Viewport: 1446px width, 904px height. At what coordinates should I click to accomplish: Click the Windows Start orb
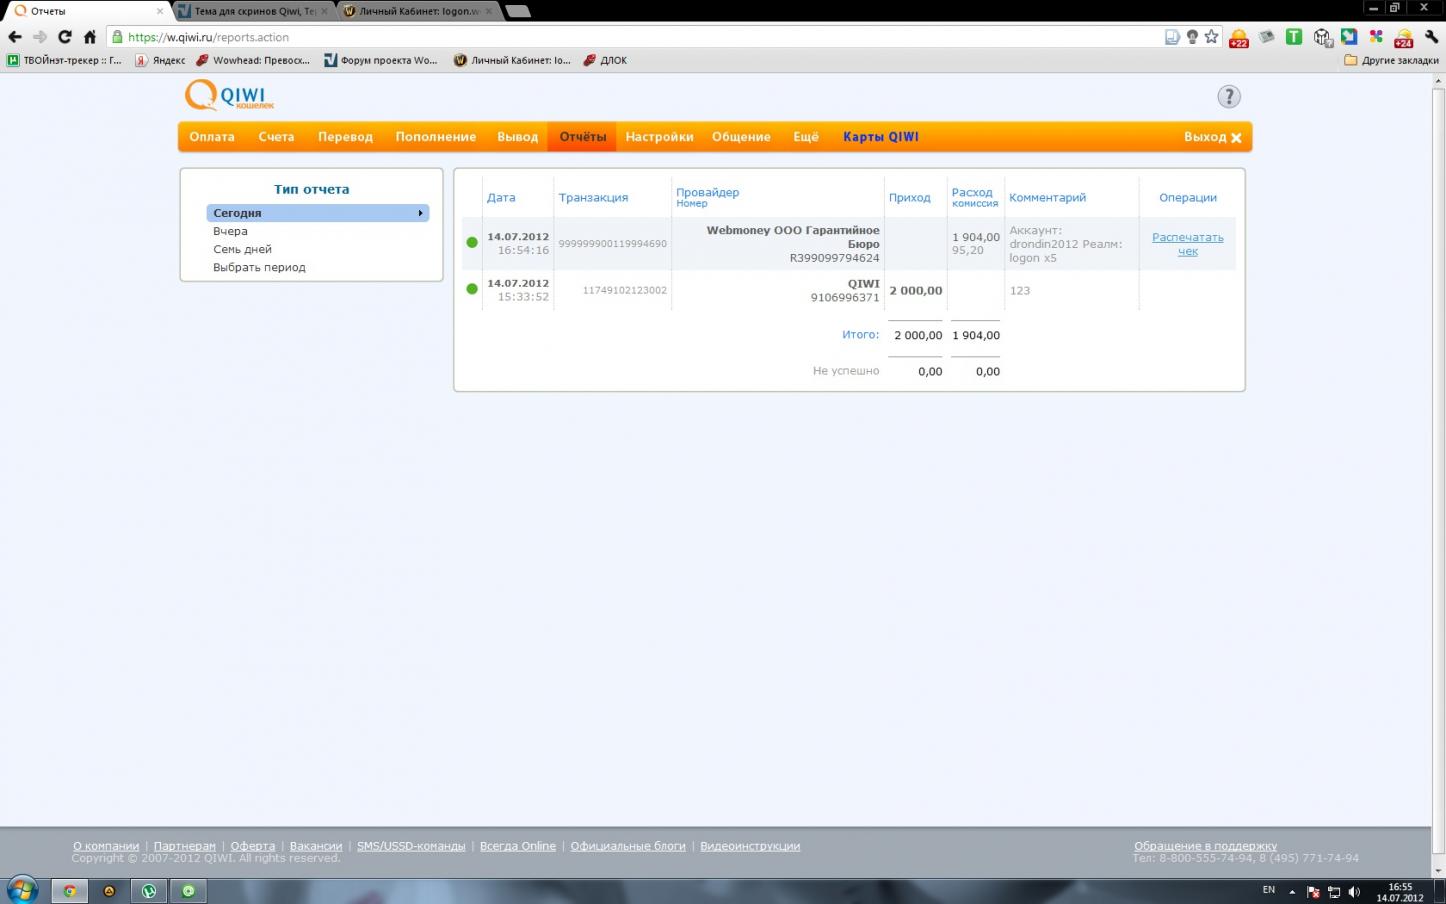tap(22, 889)
